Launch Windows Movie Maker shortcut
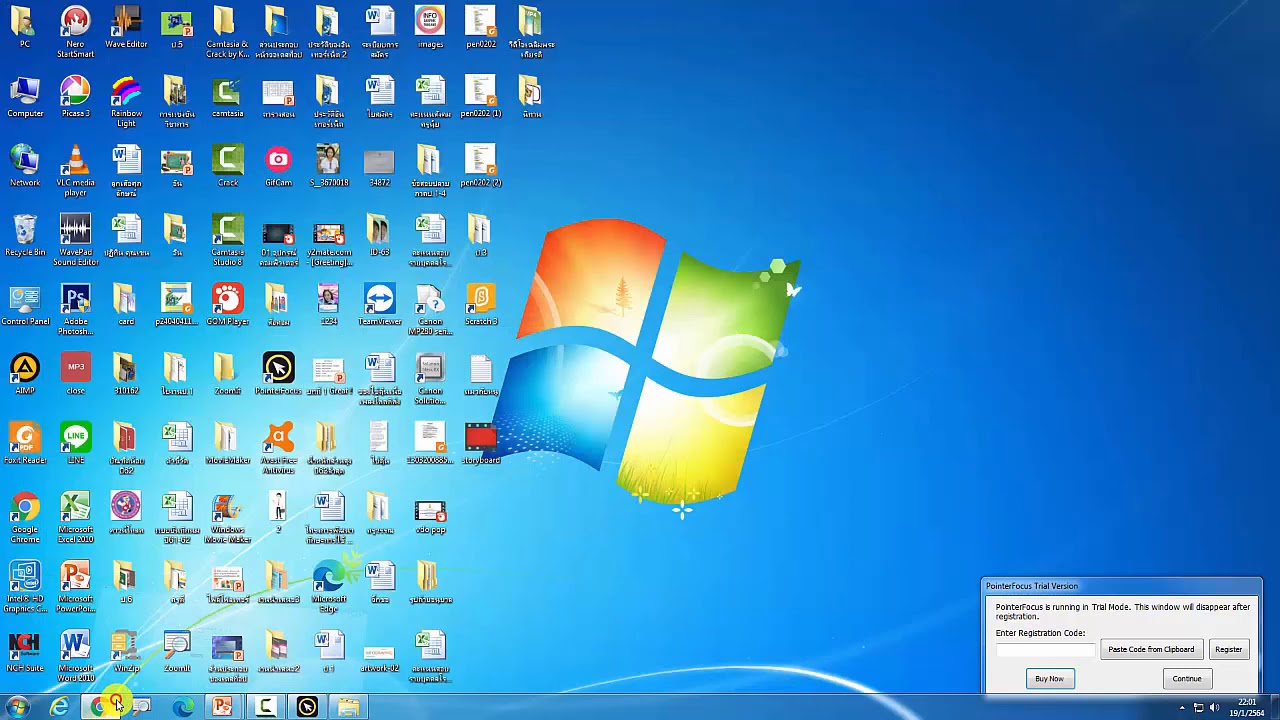This screenshot has height=720, width=1280. (x=227, y=517)
